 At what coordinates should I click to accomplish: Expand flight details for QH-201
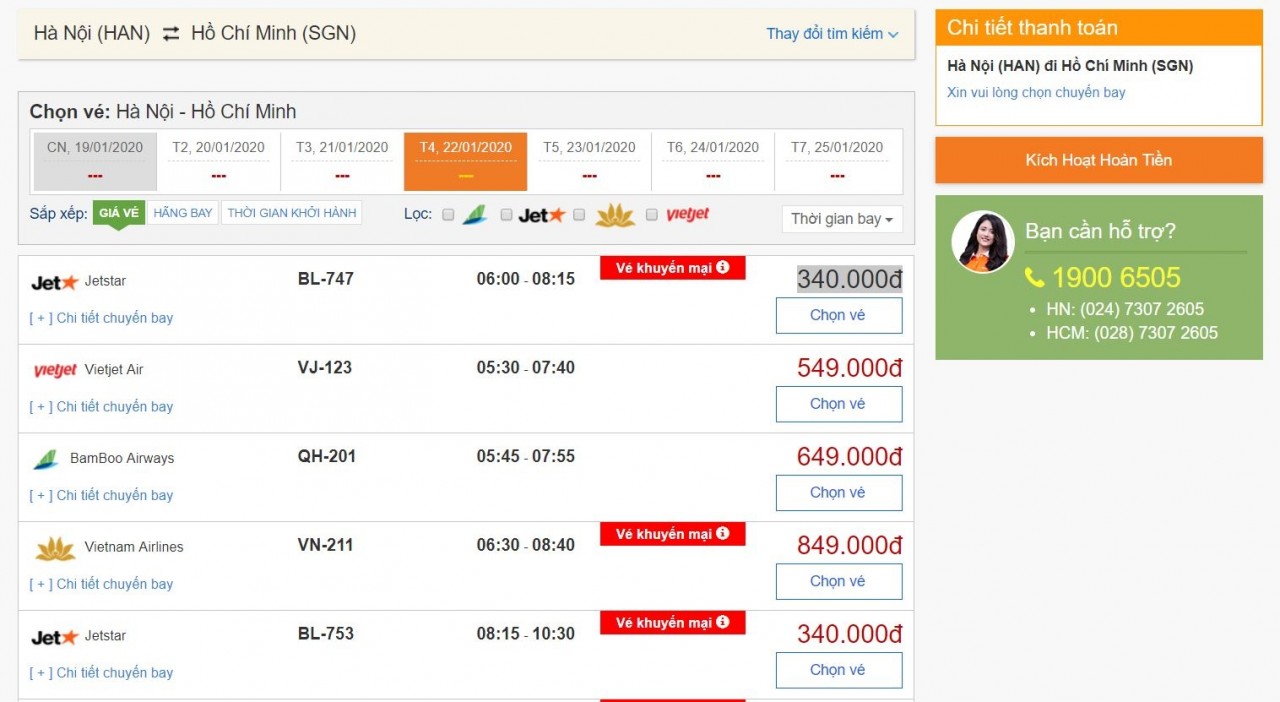[x=101, y=496]
